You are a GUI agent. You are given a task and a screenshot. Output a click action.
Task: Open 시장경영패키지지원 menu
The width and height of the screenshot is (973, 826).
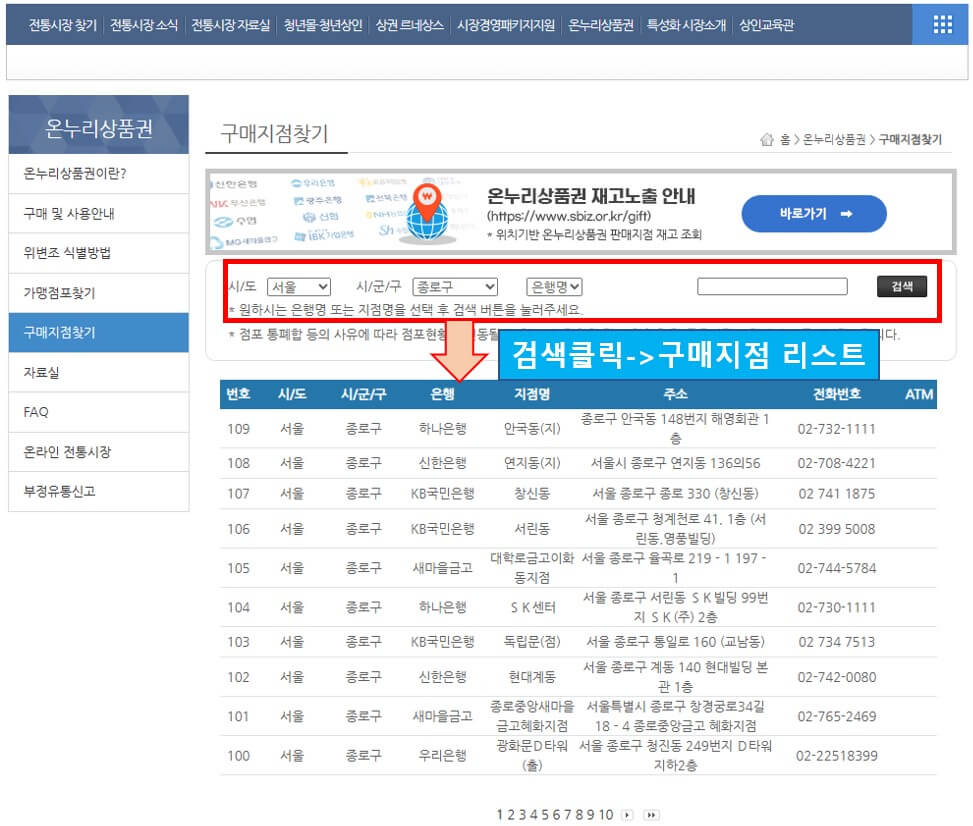point(506,25)
